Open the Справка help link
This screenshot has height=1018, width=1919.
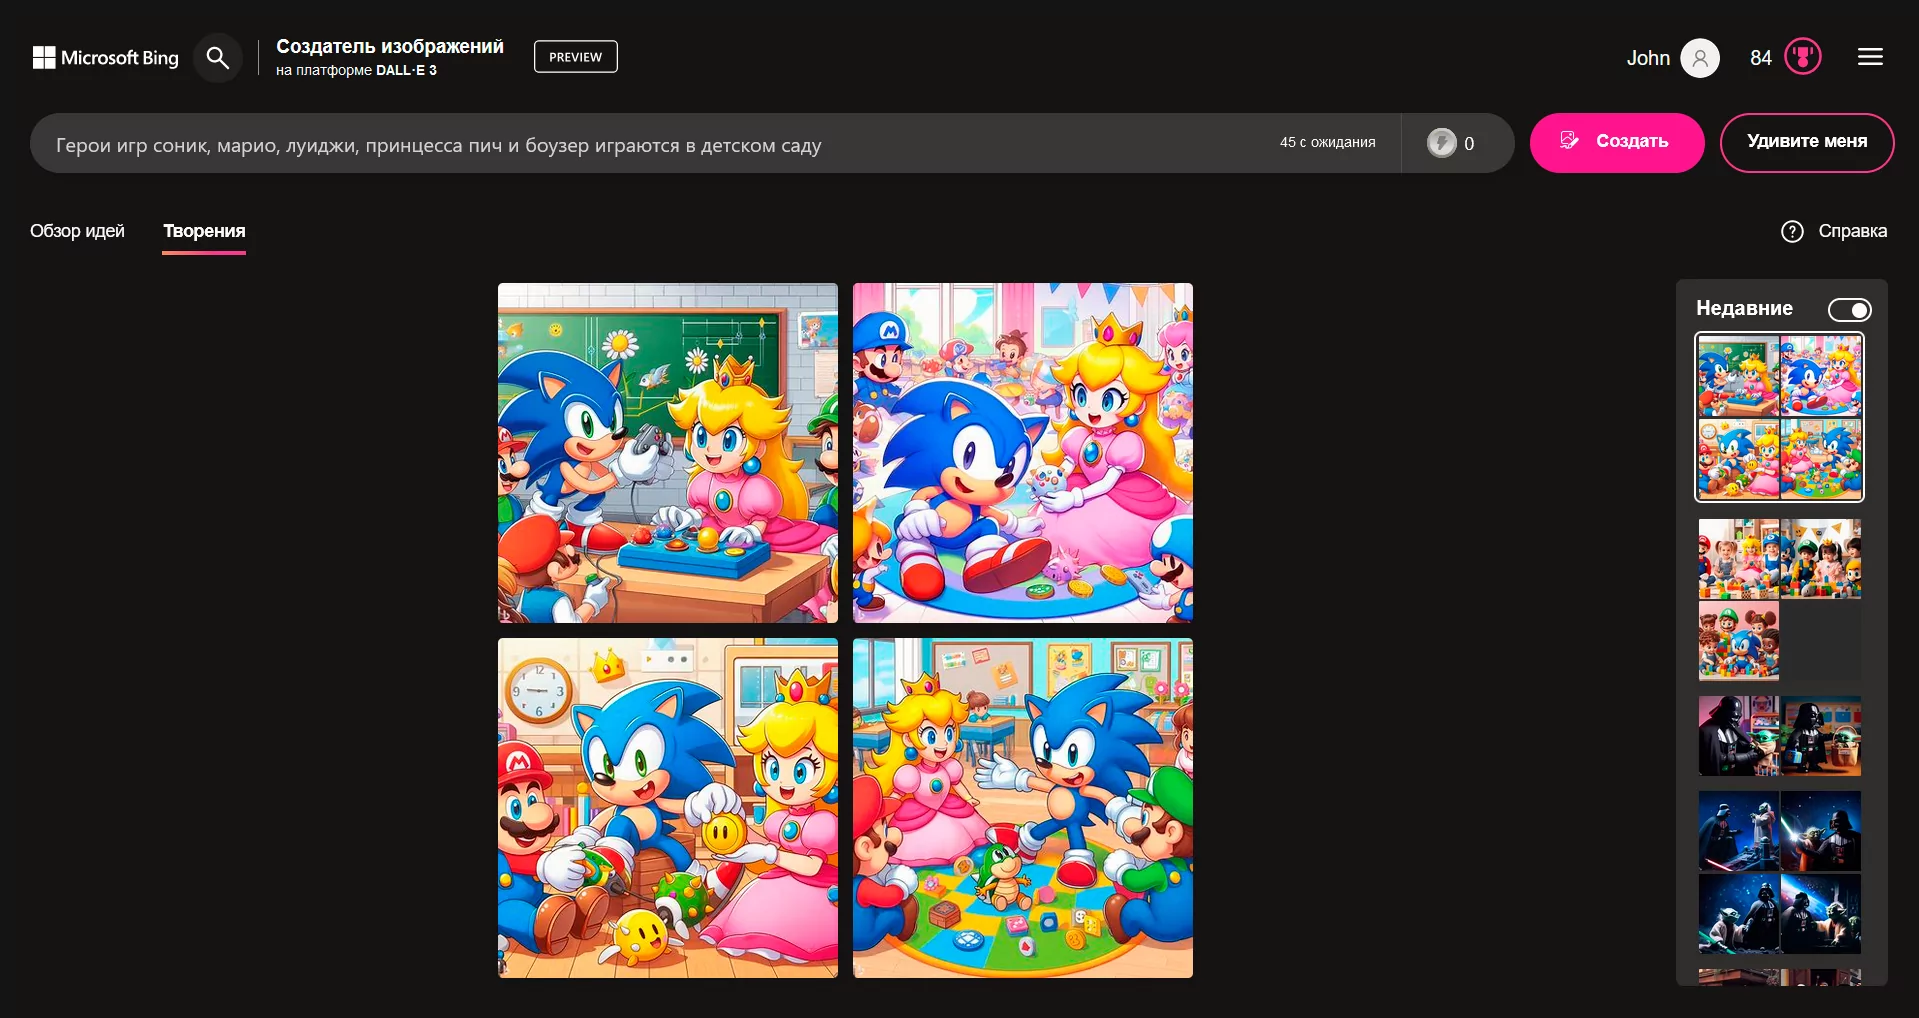(1852, 231)
